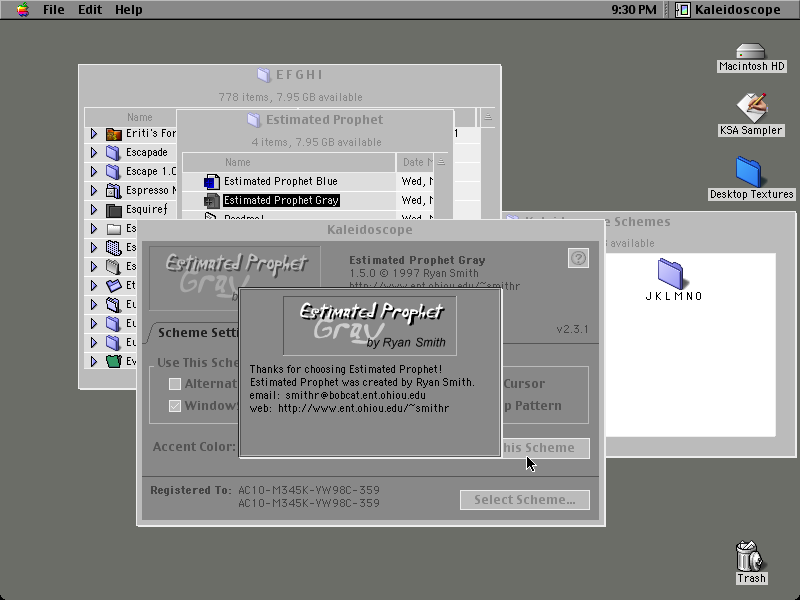Switch to the Scheme Settings tab

click(x=196, y=333)
